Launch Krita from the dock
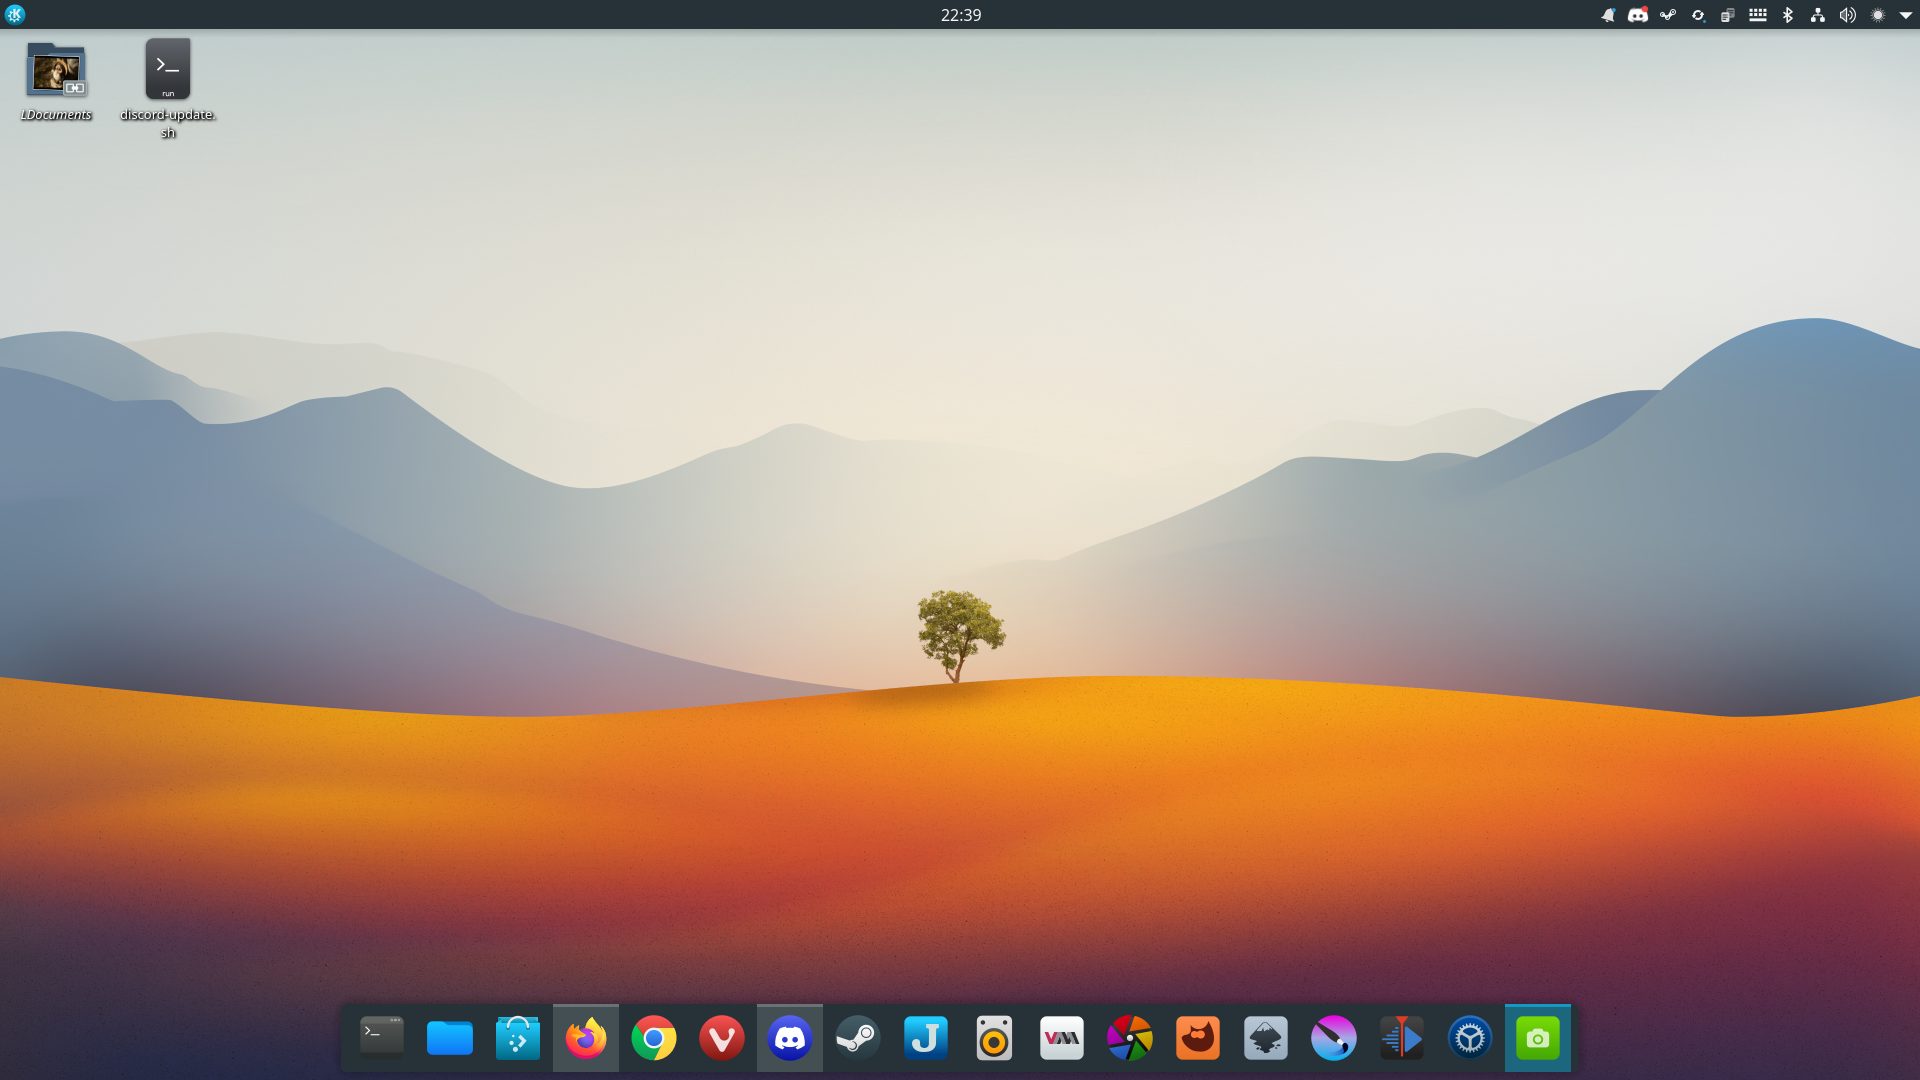1920x1080 pixels. coord(1334,1038)
